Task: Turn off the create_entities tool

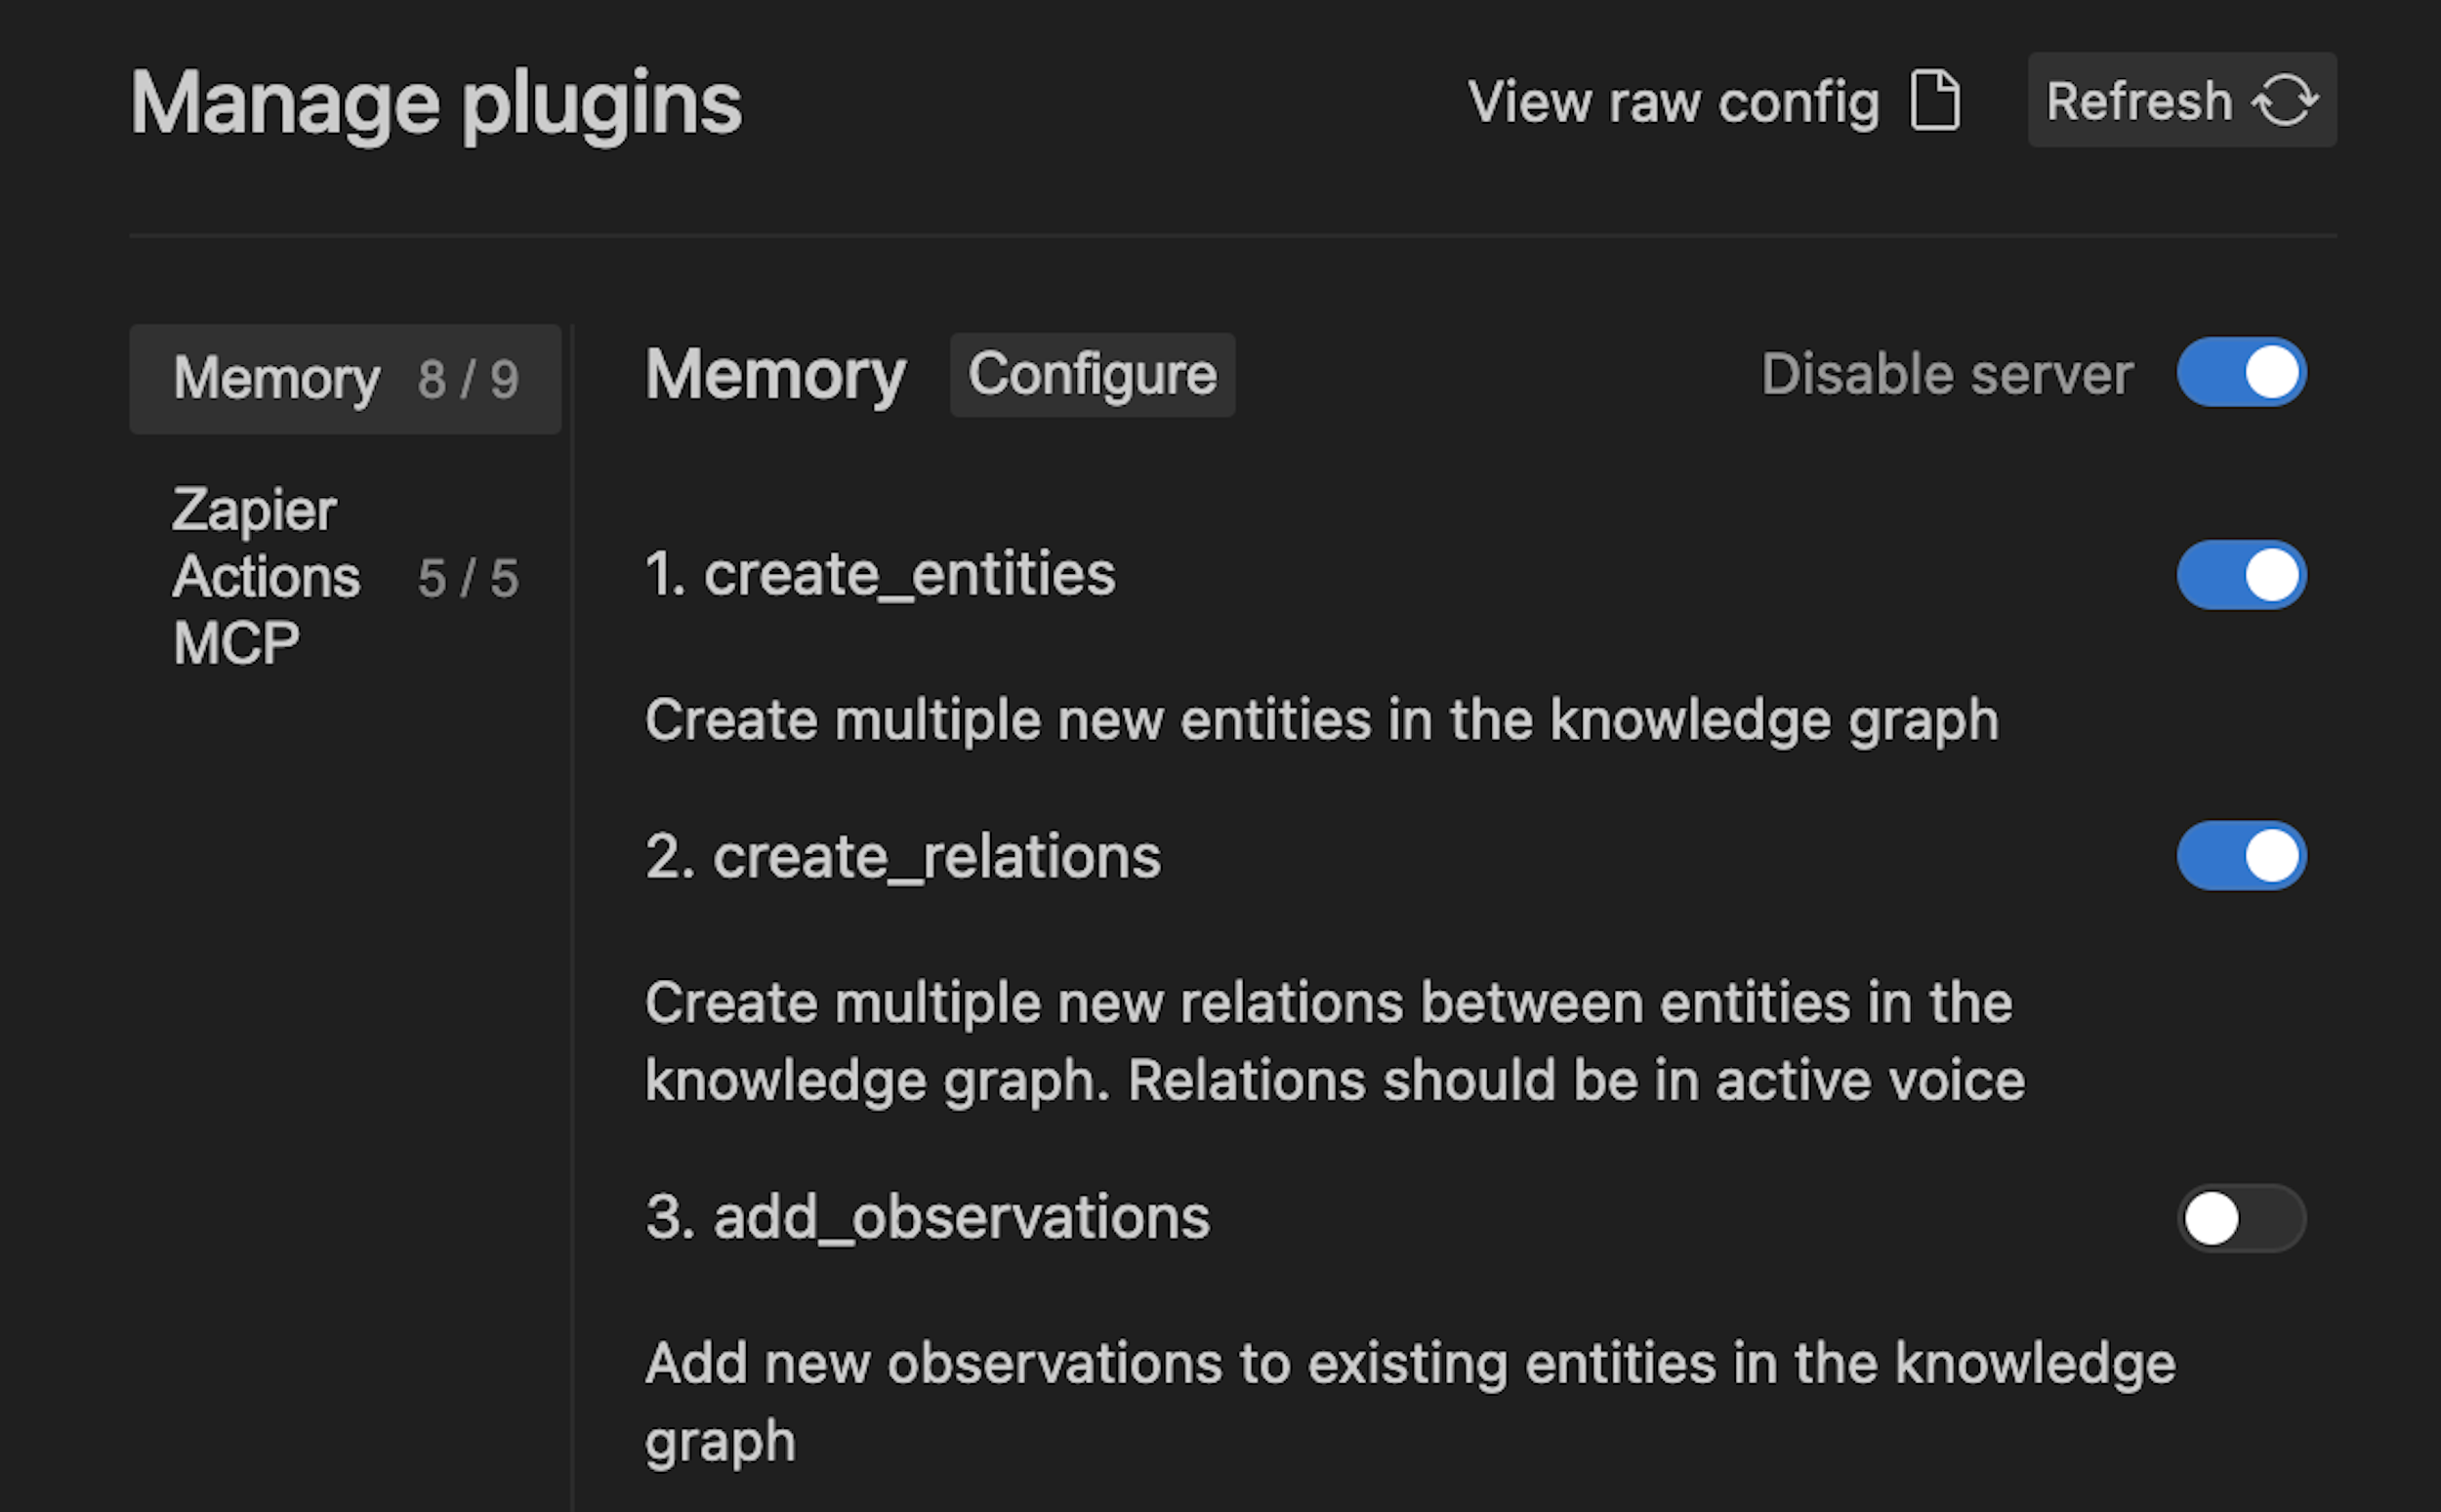Action: click(2243, 574)
